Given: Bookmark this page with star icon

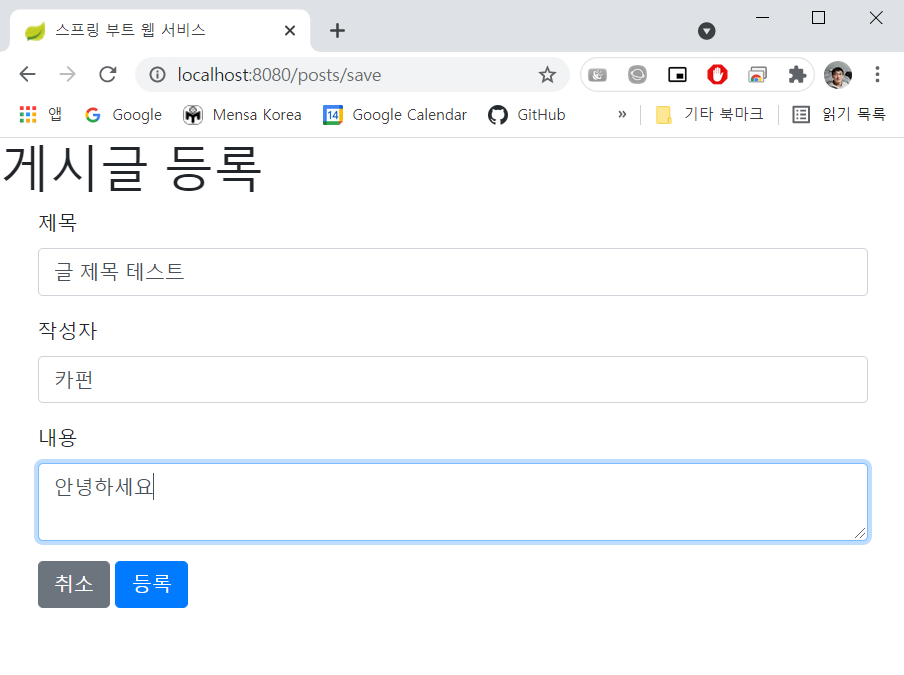Looking at the screenshot, I should click(547, 74).
